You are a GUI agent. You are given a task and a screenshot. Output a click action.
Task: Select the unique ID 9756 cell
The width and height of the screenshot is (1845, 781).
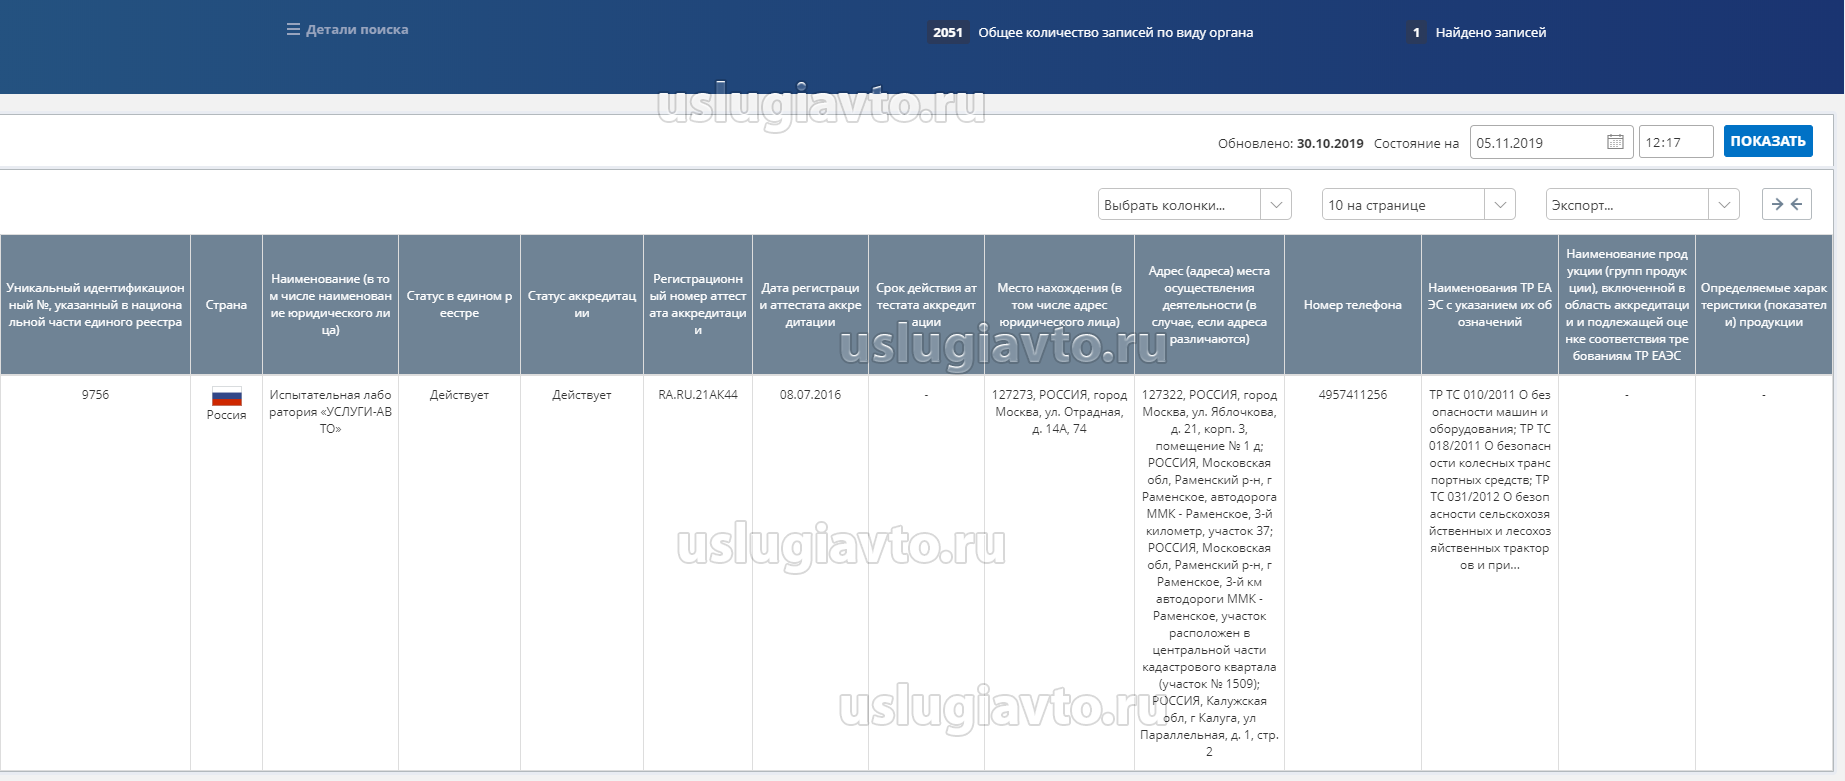click(95, 395)
